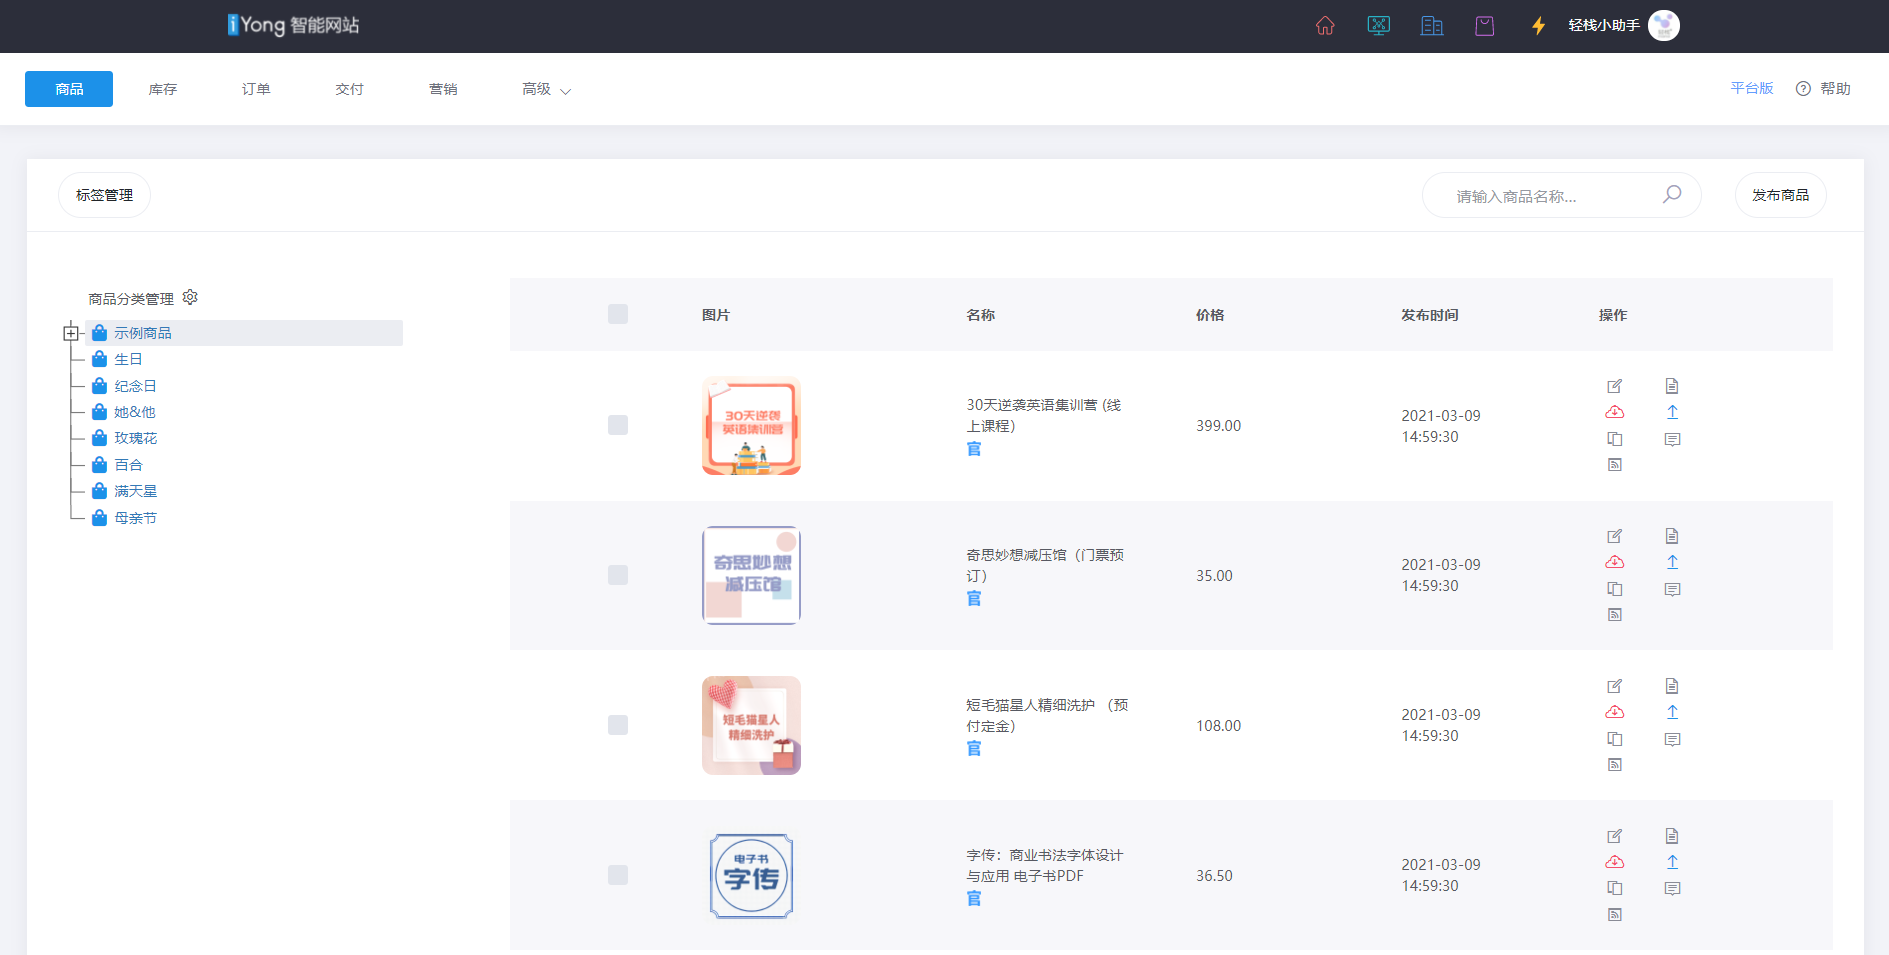1889x955 pixels.
Task: Select the 满天星 category
Action: pyautogui.click(x=135, y=491)
